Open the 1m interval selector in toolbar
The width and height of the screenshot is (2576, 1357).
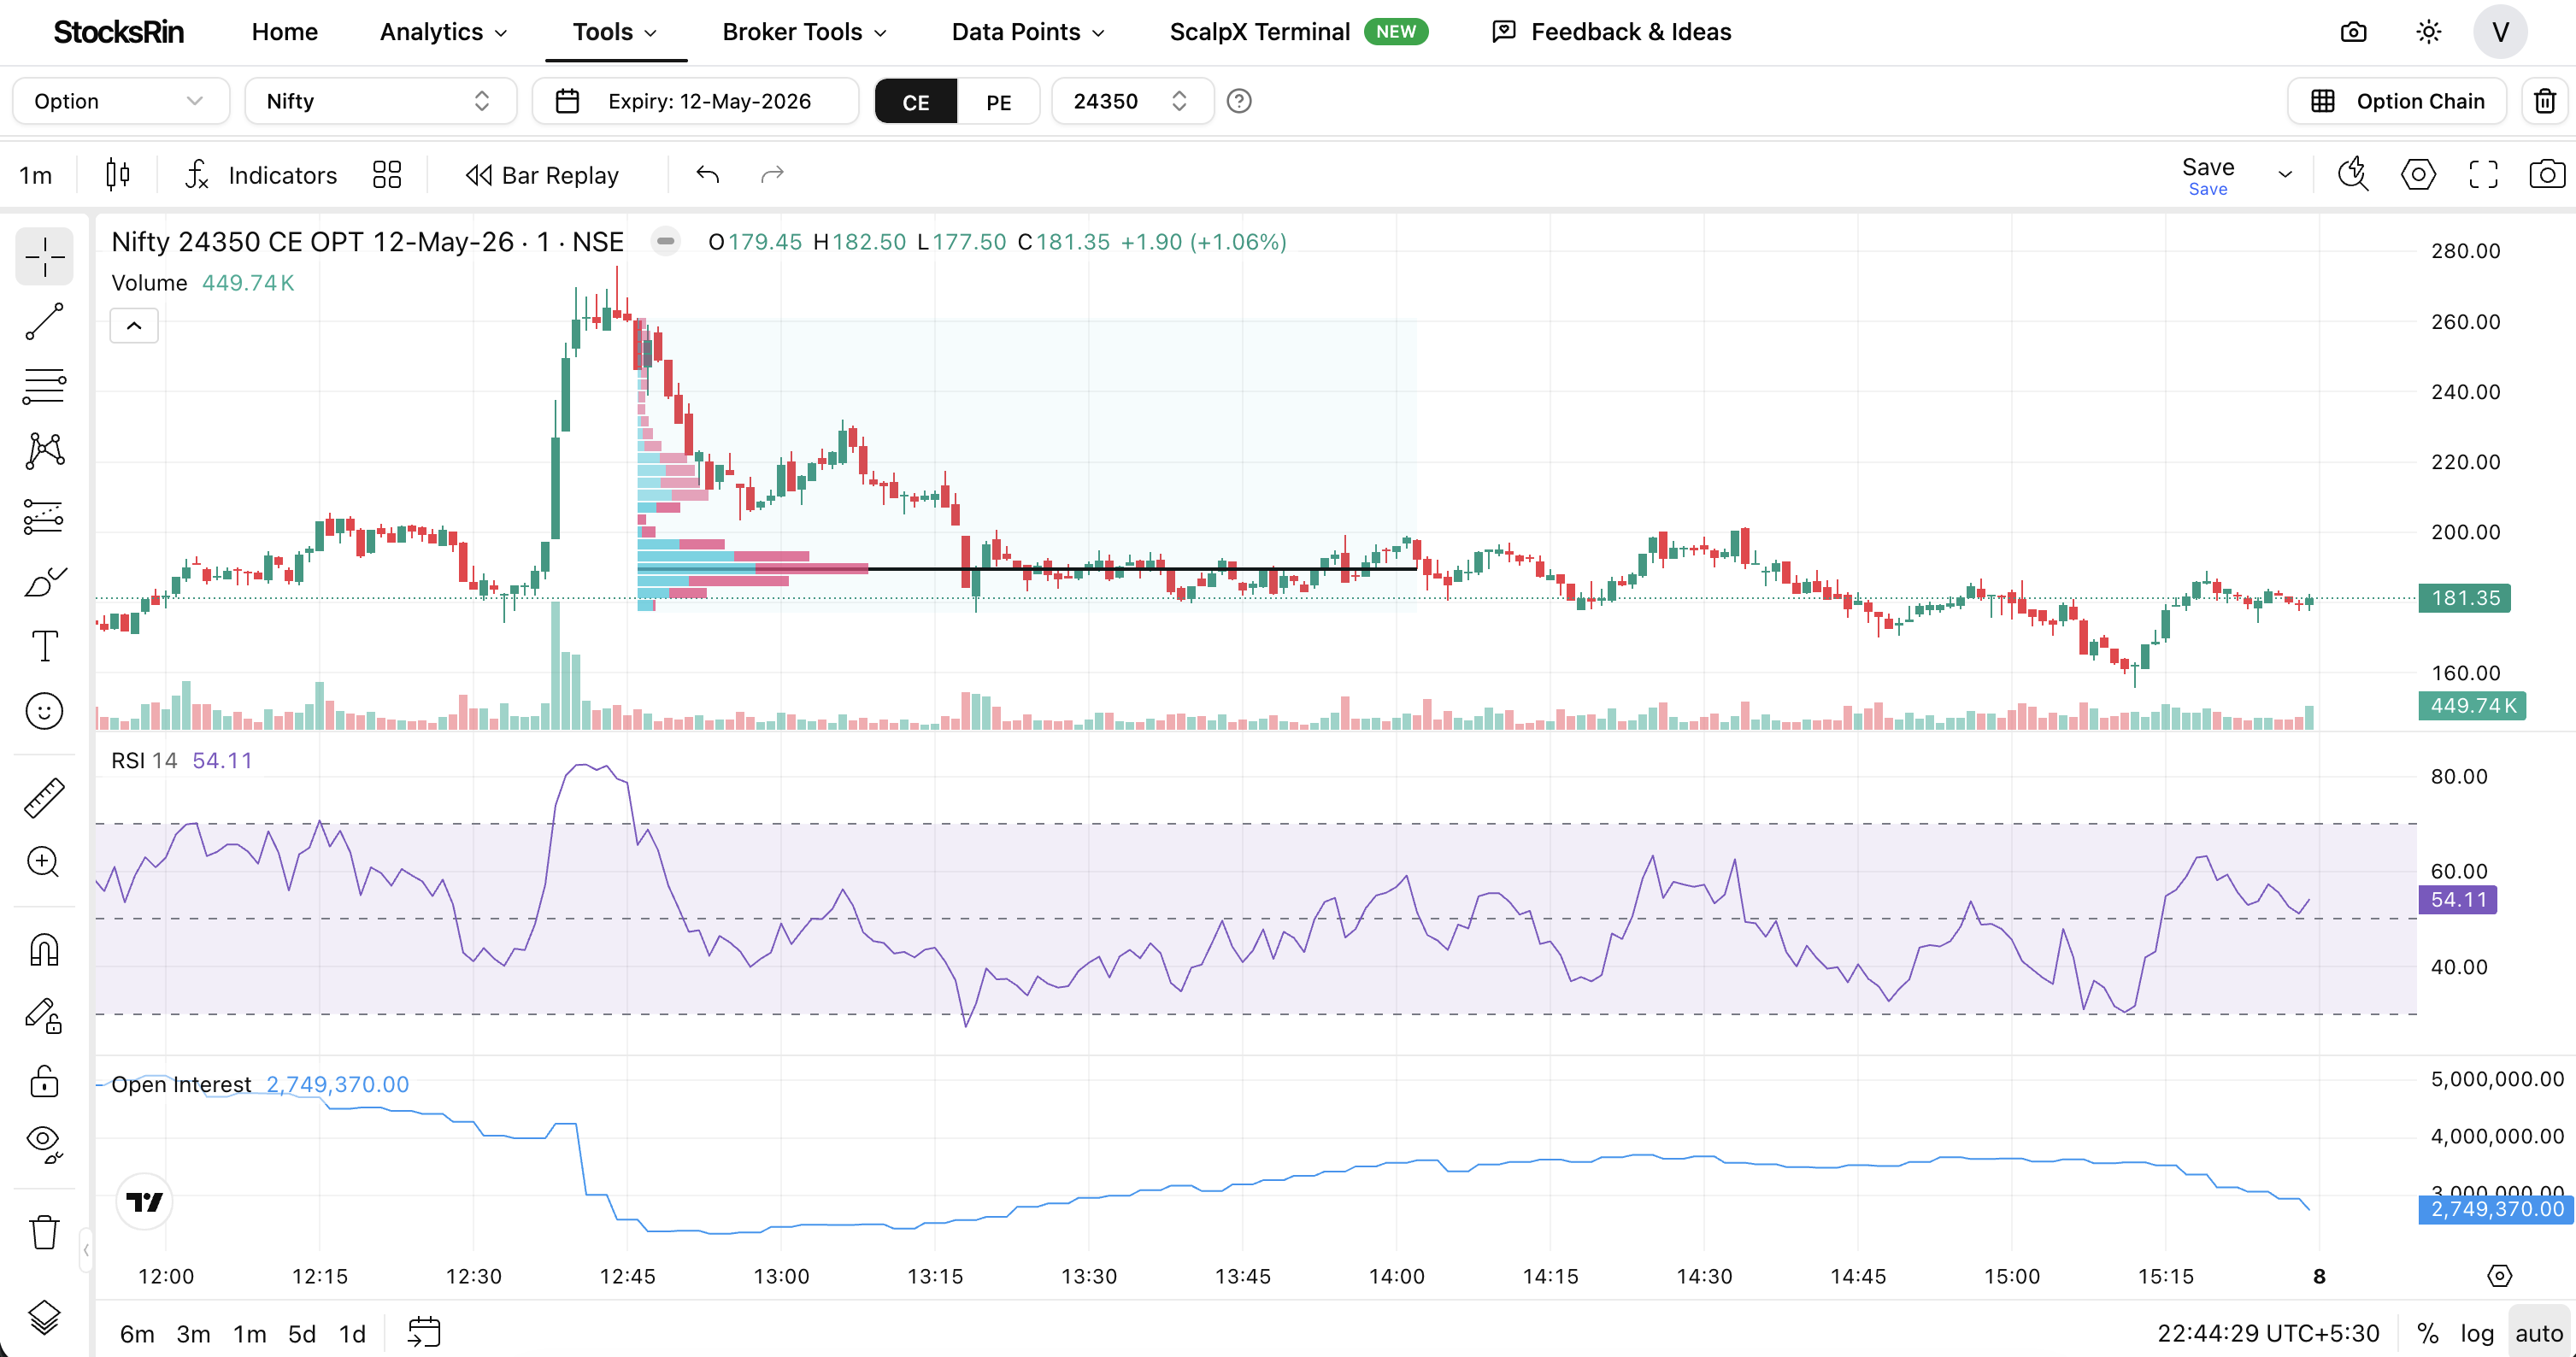coord(36,175)
